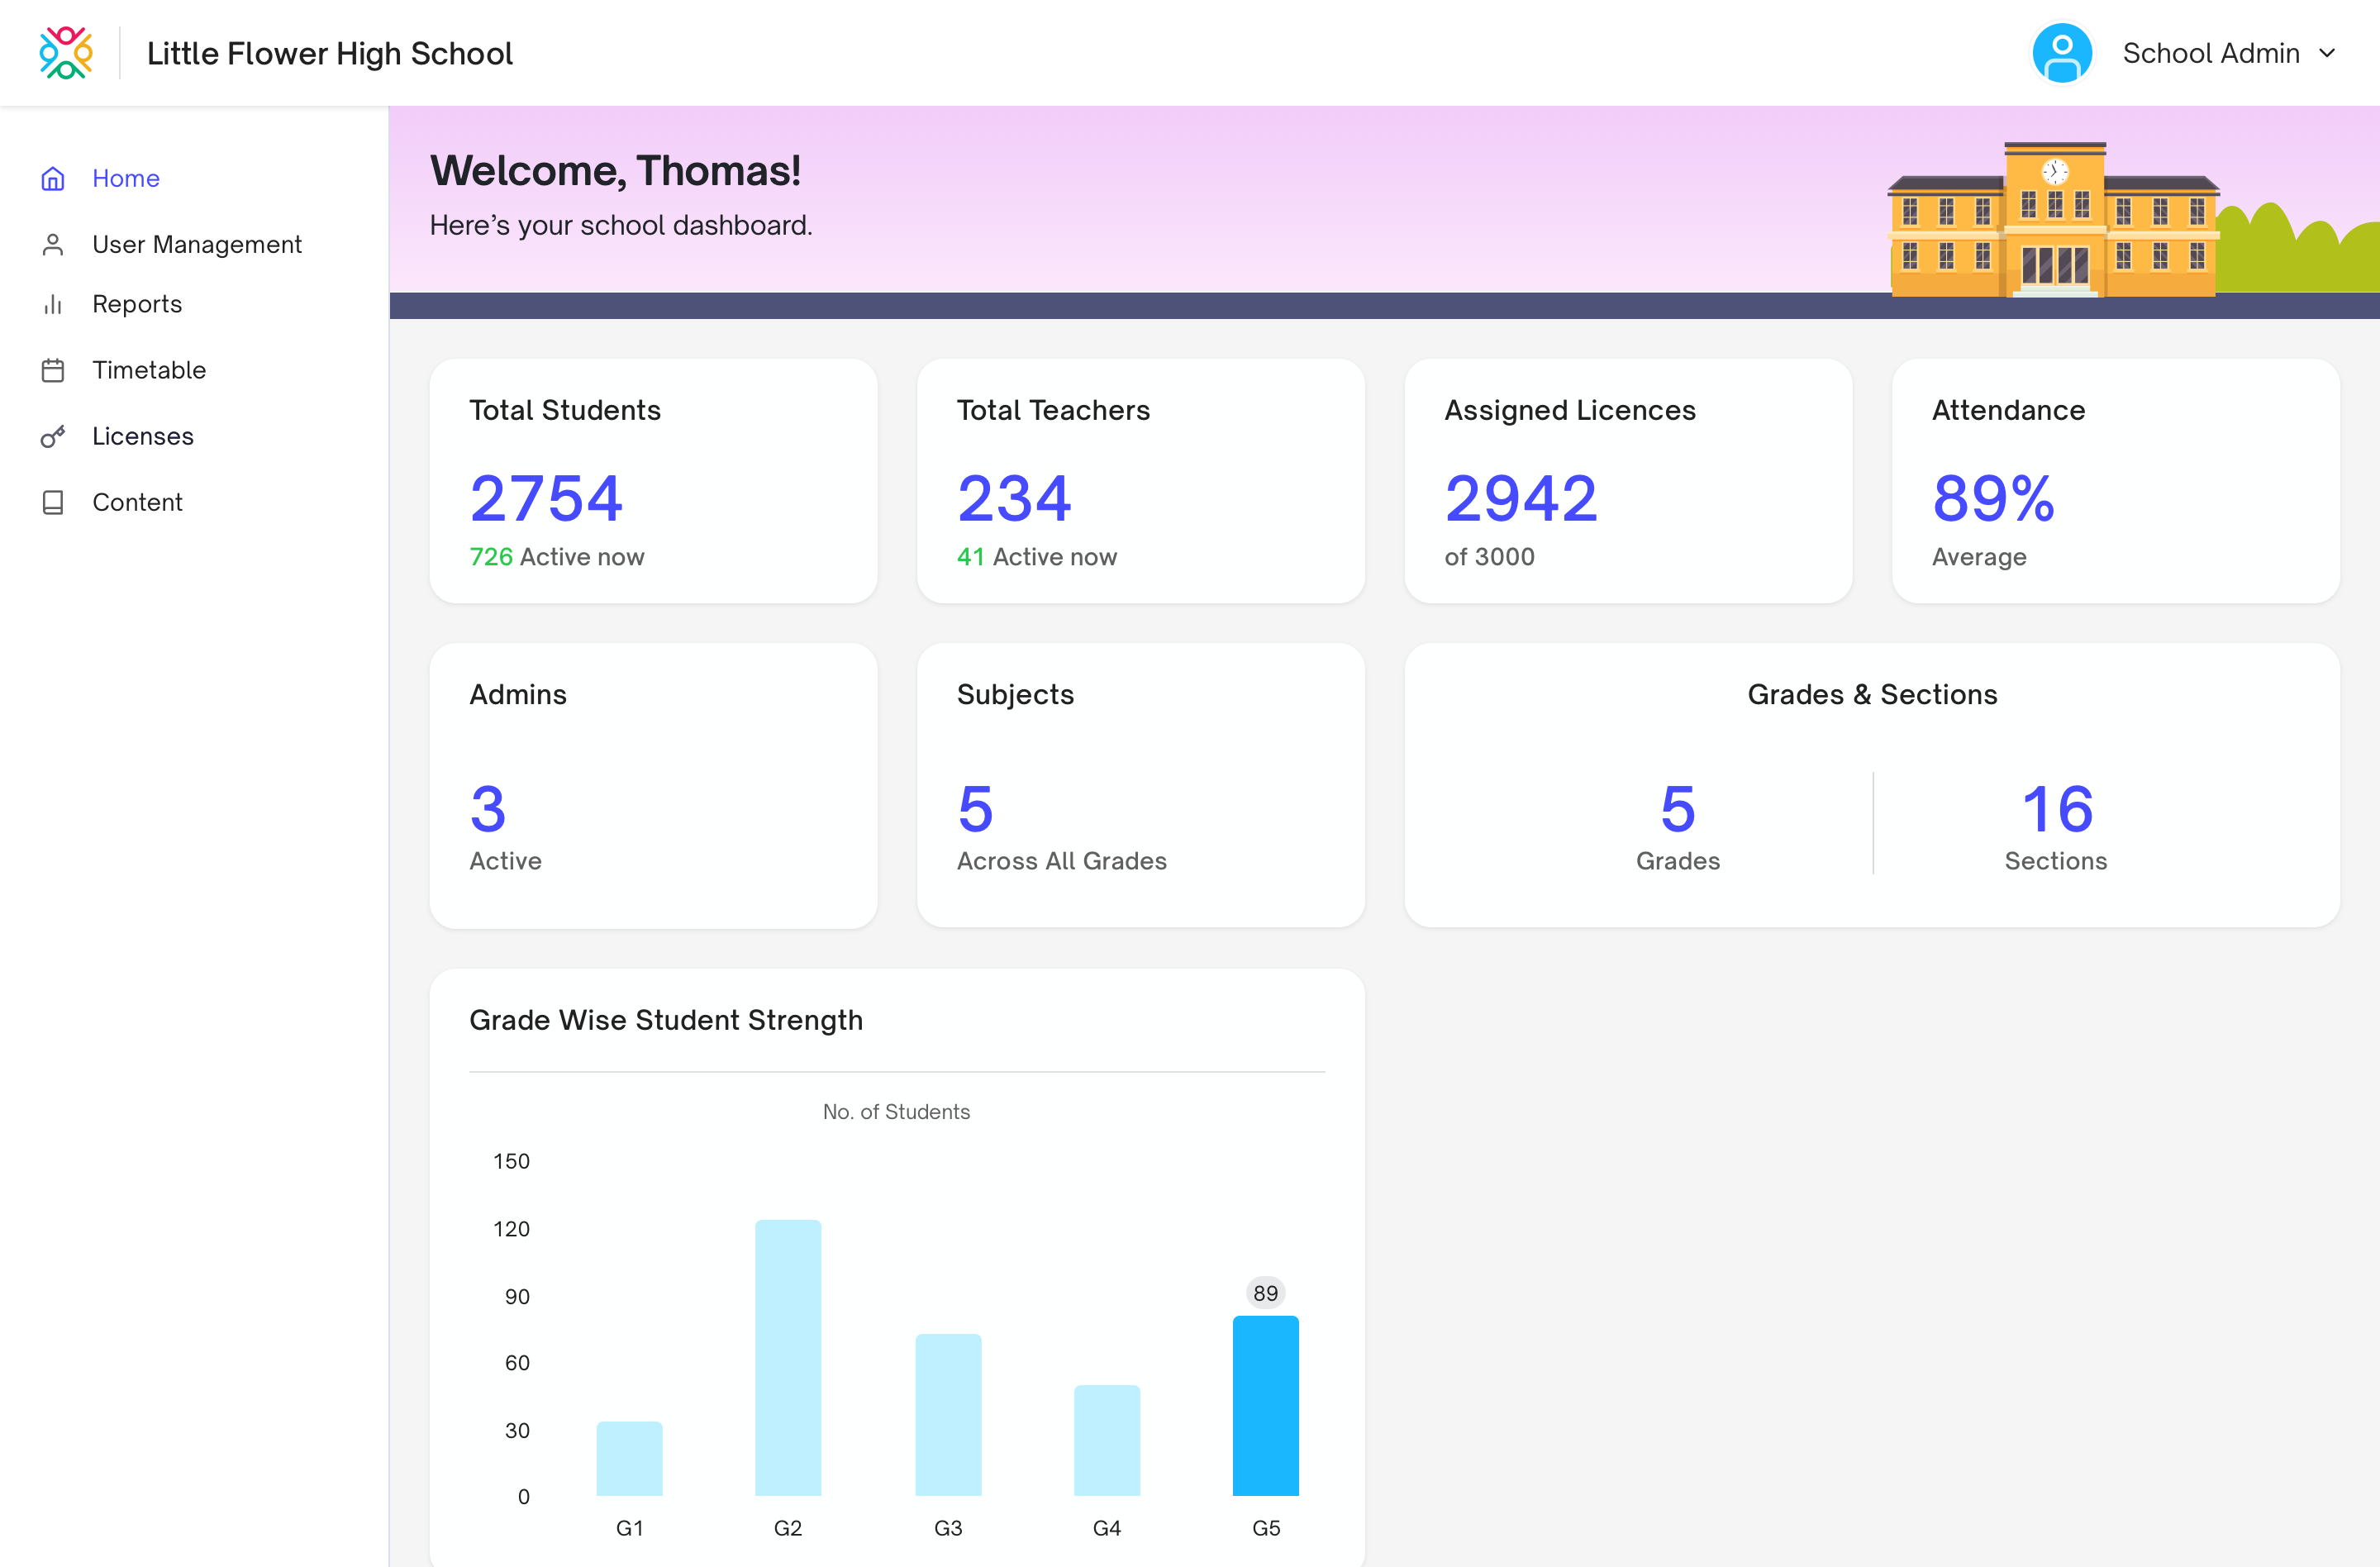Click the colorful app logo icon
Viewport: 2380px width, 1567px height.
tap(66, 53)
